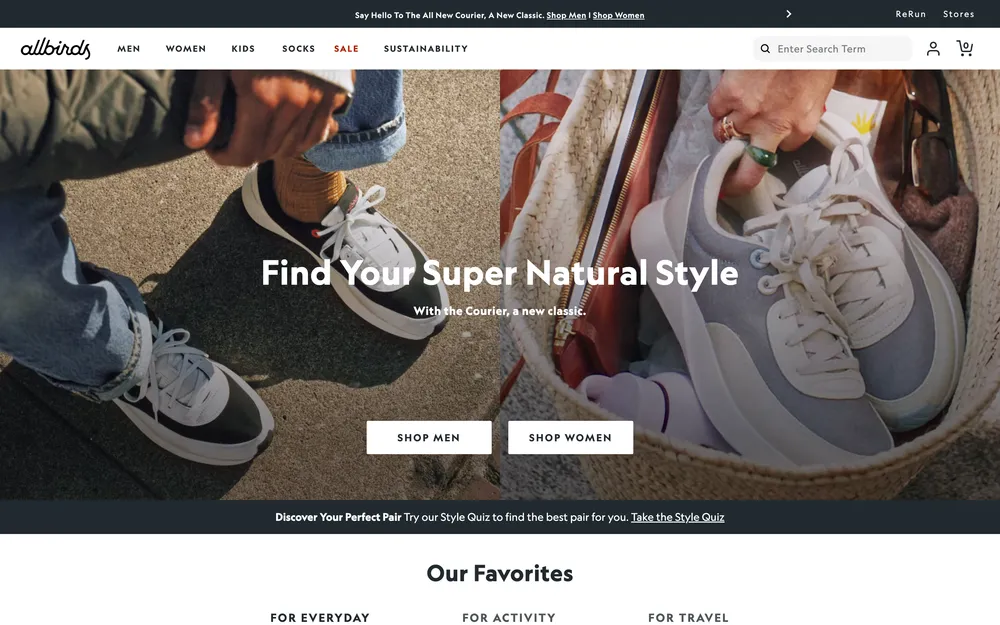Go to the Sale section
The height and width of the screenshot is (625, 1000).
tap(346, 48)
